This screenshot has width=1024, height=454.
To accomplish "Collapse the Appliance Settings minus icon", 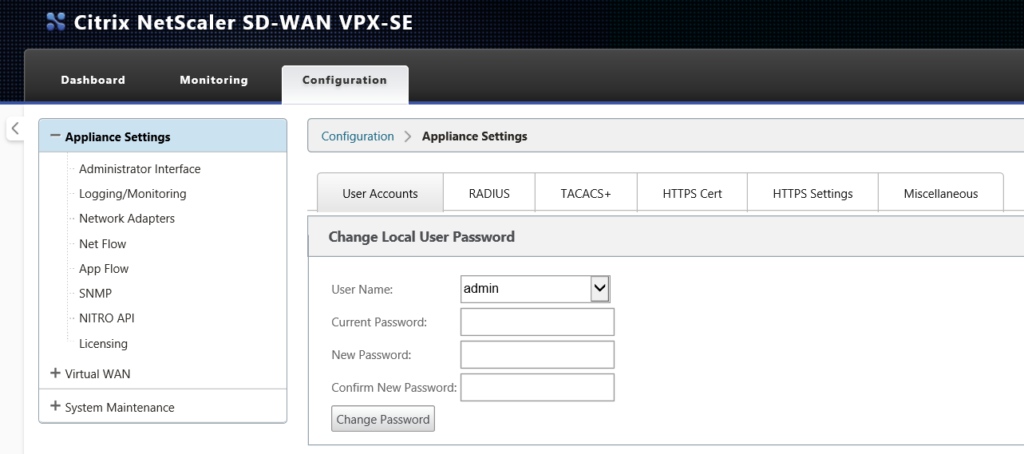I will [55, 136].
